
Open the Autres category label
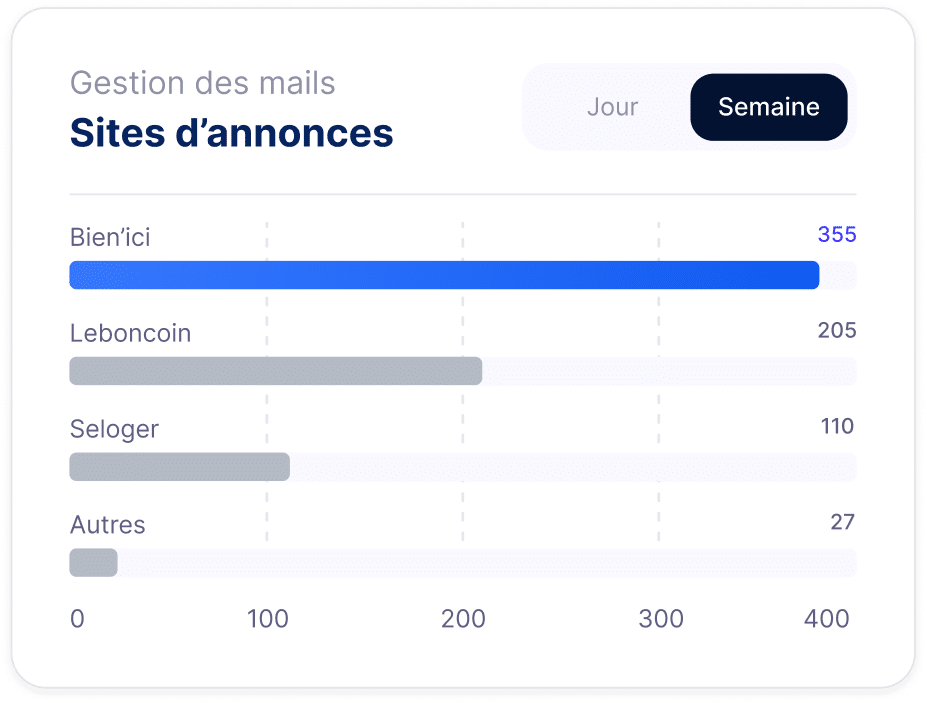coord(107,525)
